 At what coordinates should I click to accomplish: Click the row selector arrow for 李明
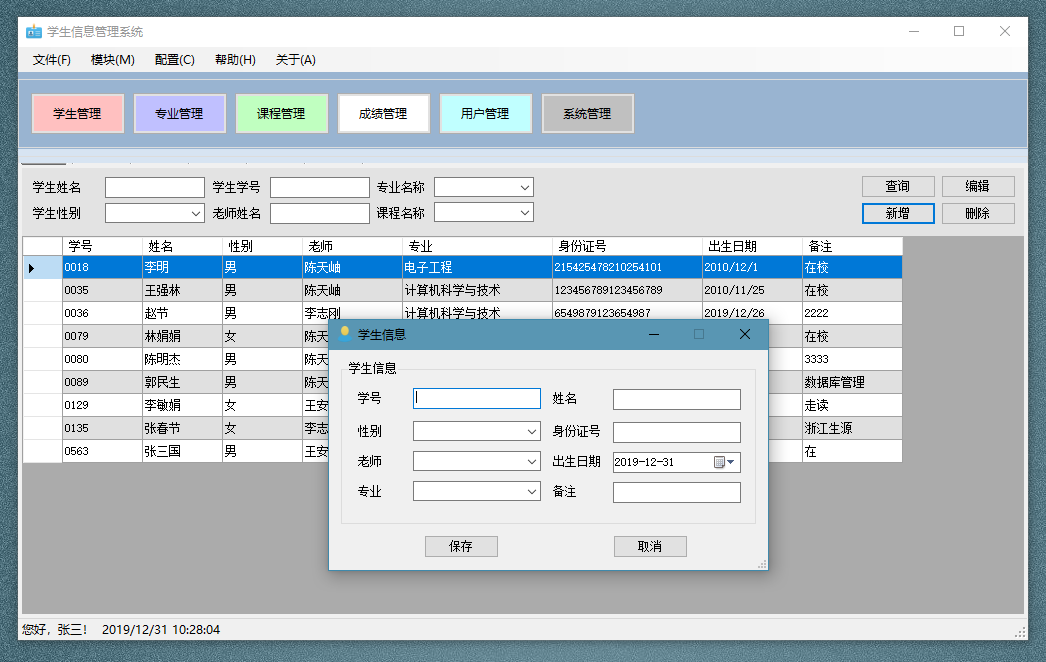tap(32, 268)
